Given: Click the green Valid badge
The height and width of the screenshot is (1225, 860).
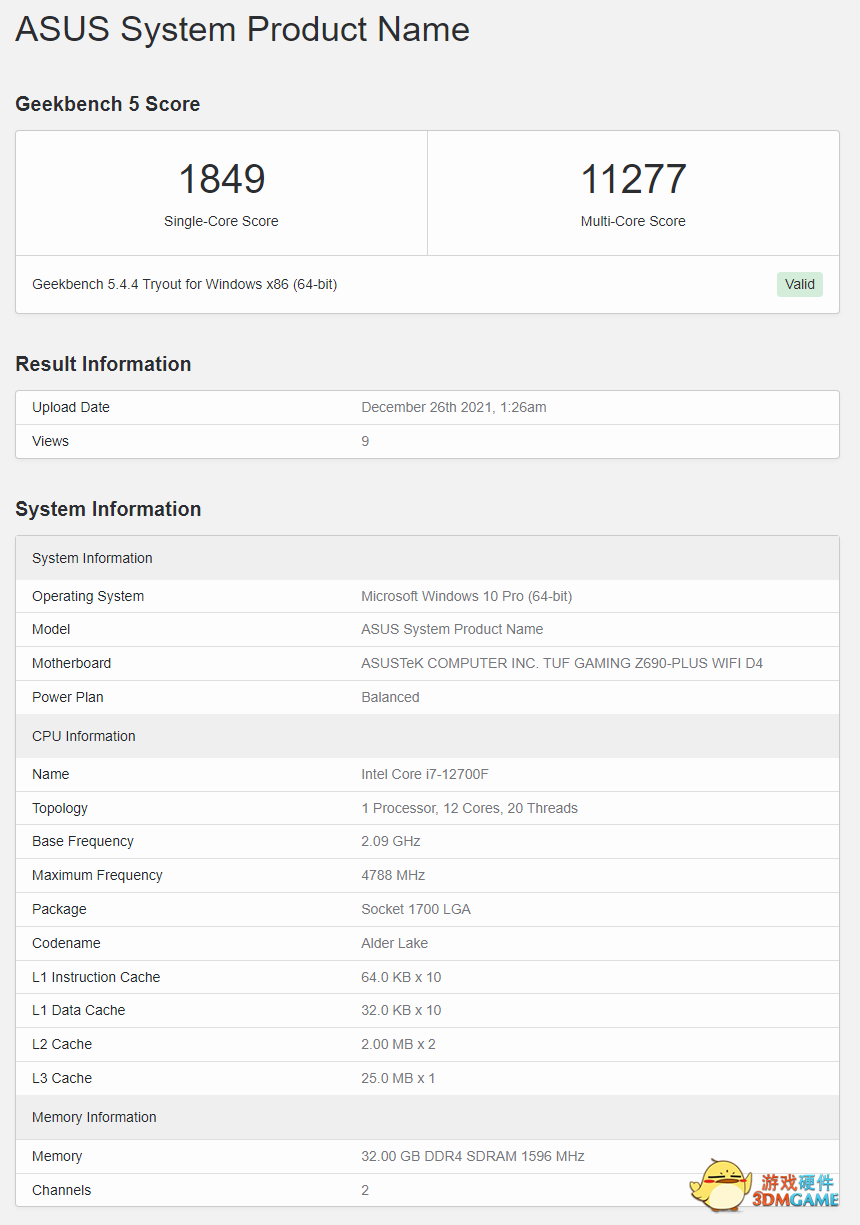Looking at the screenshot, I should (x=800, y=284).
